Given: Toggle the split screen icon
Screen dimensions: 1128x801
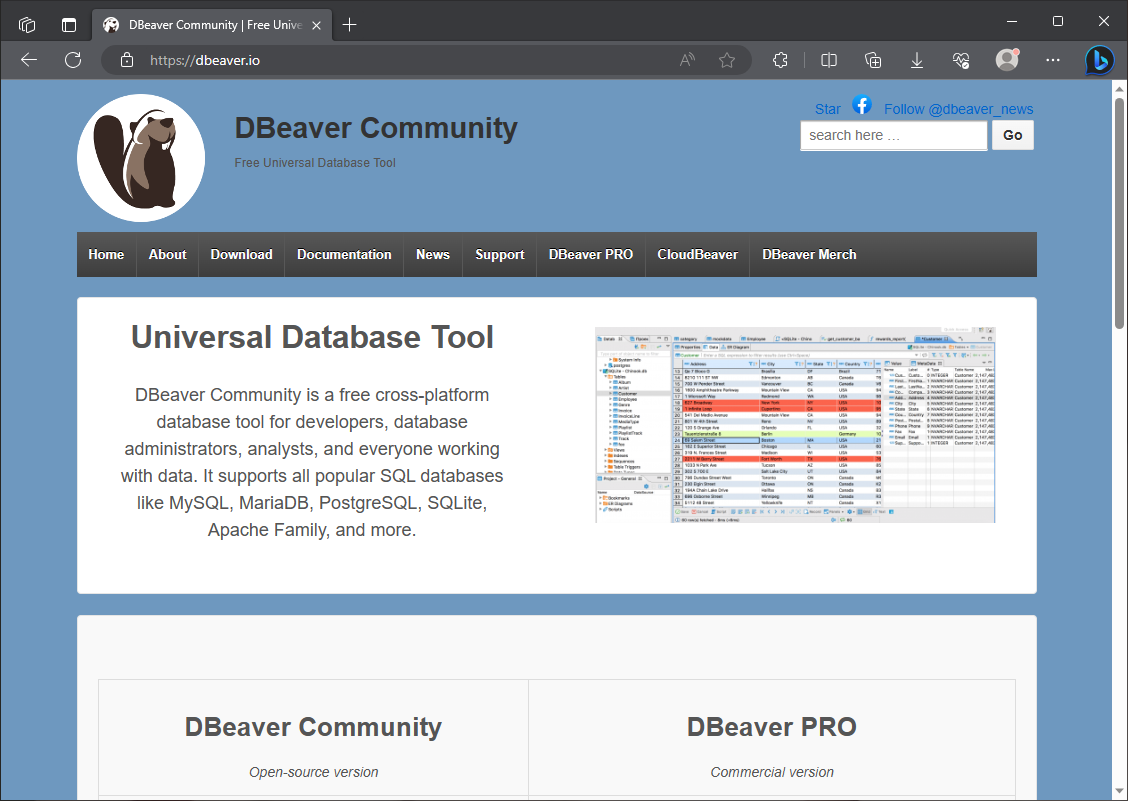Looking at the screenshot, I should pyautogui.click(x=829, y=60).
